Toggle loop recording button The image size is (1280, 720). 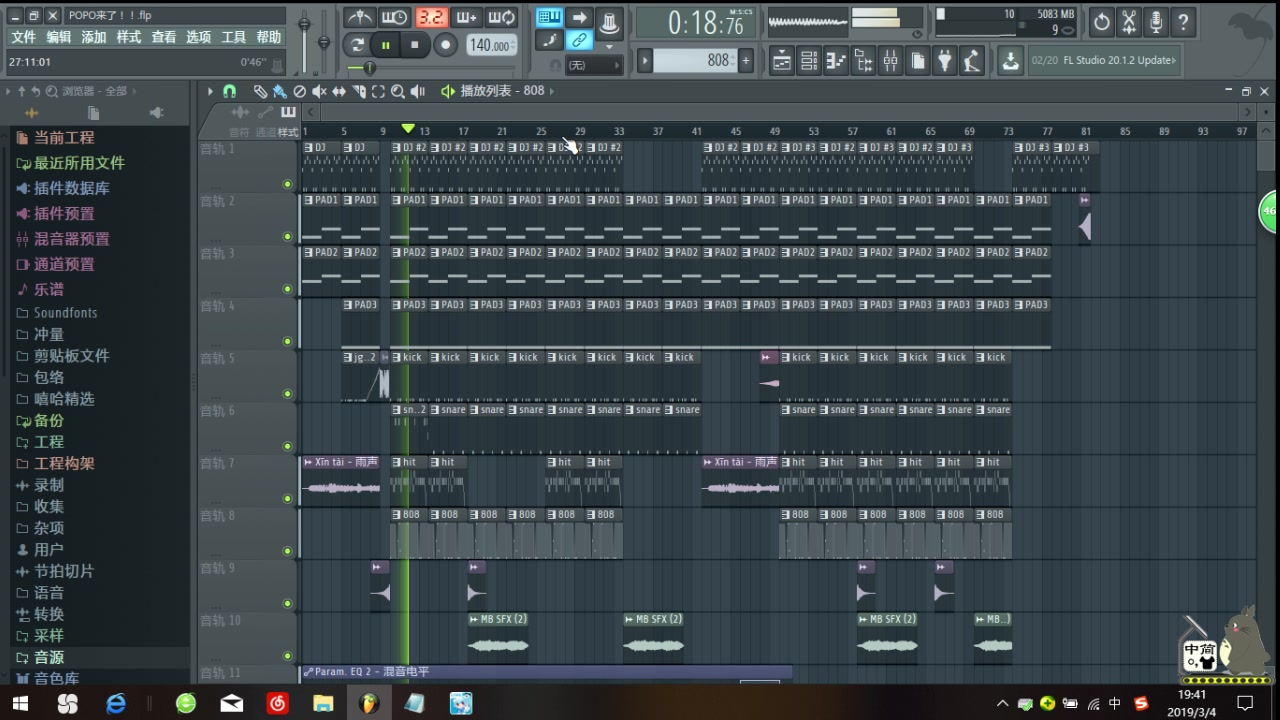click(502, 17)
